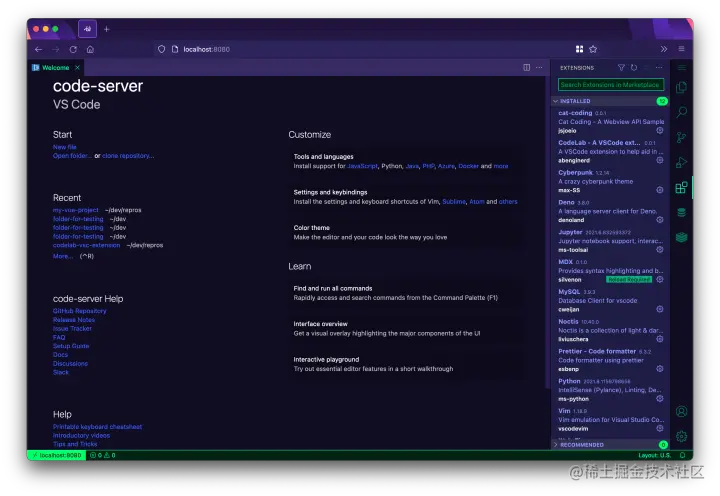Bookmark this page with the star
Image resolution: width=720 pixels, height=496 pixels.
[593, 49]
